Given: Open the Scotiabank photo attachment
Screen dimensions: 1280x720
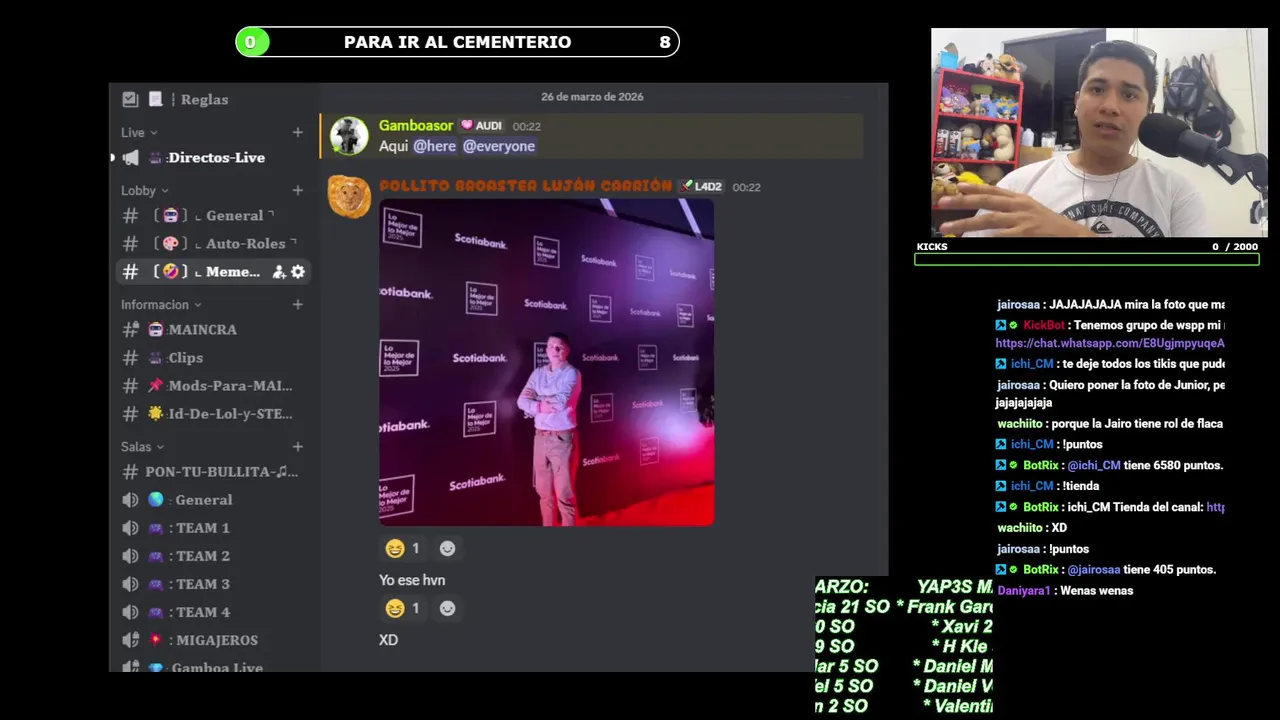Looking at the screenshot, I should (546, 362).
